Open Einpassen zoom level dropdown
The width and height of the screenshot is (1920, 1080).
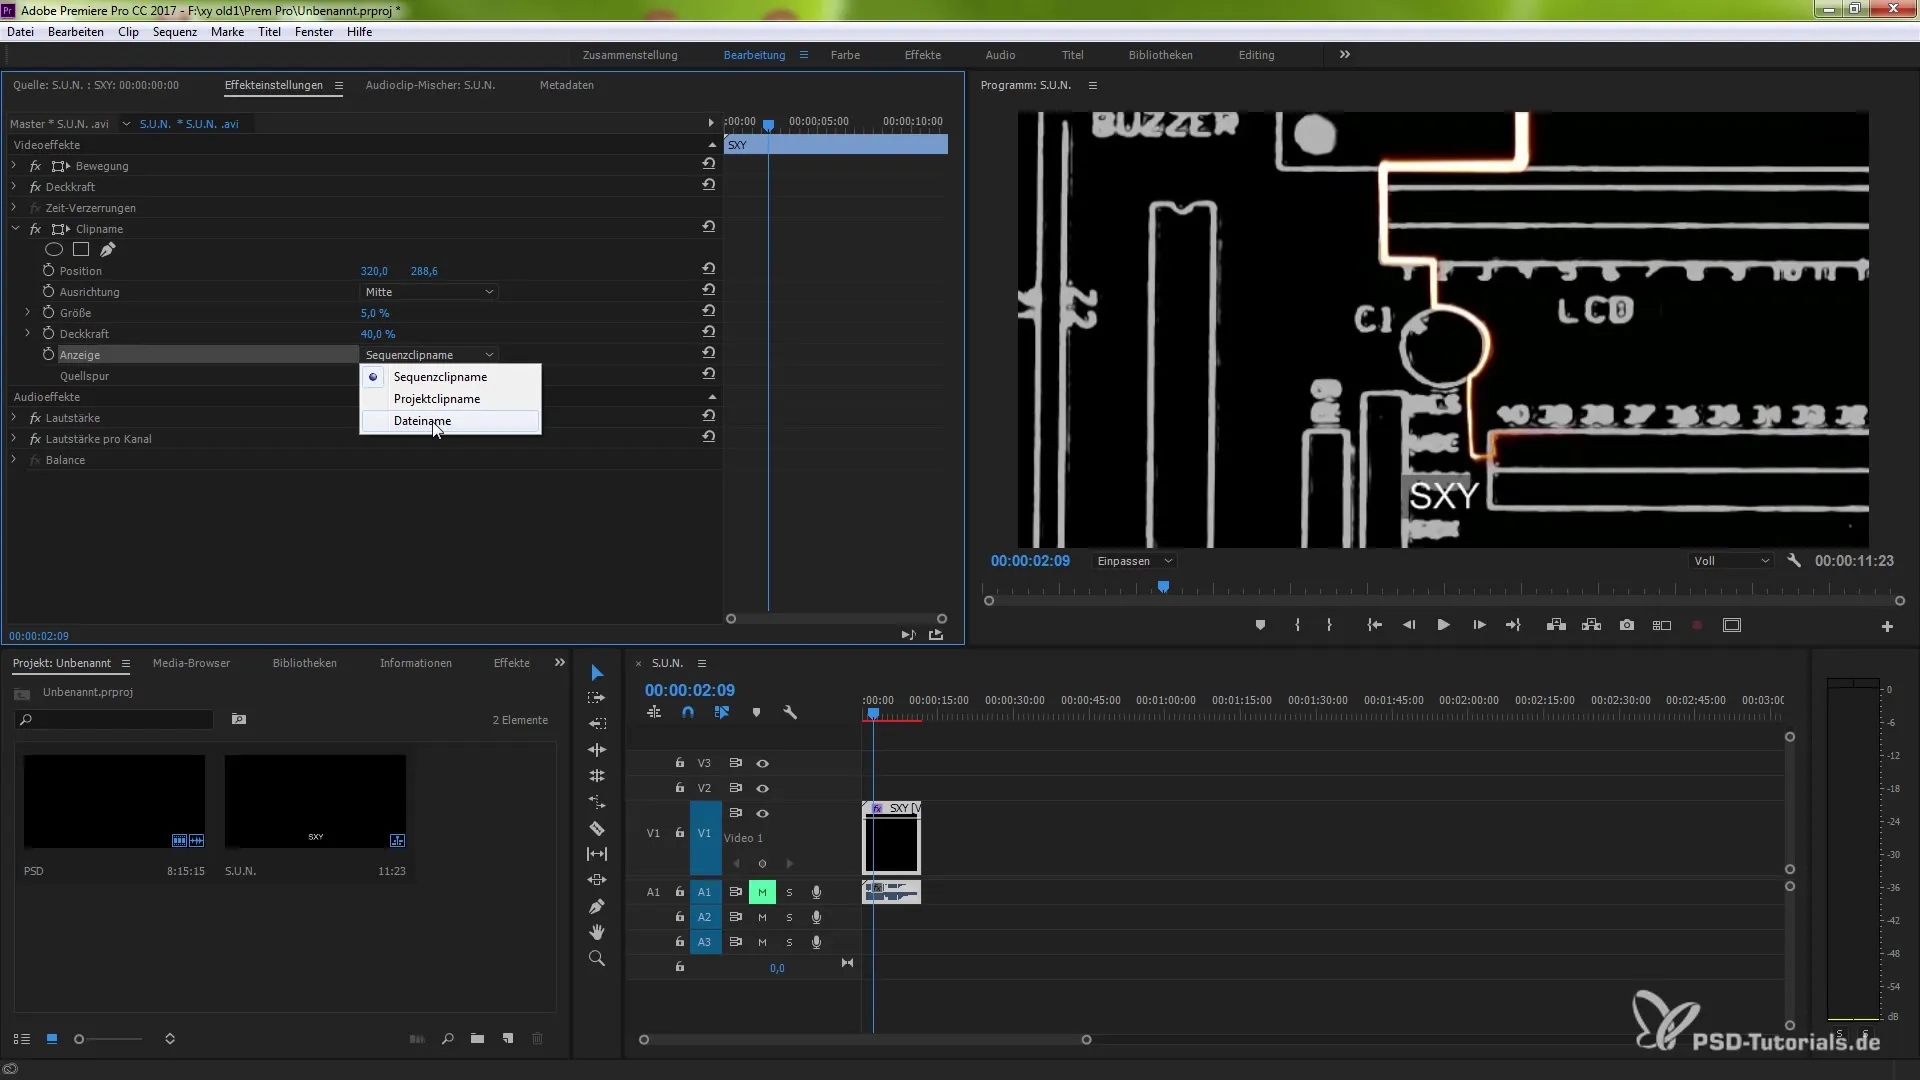coord(1134,561)
